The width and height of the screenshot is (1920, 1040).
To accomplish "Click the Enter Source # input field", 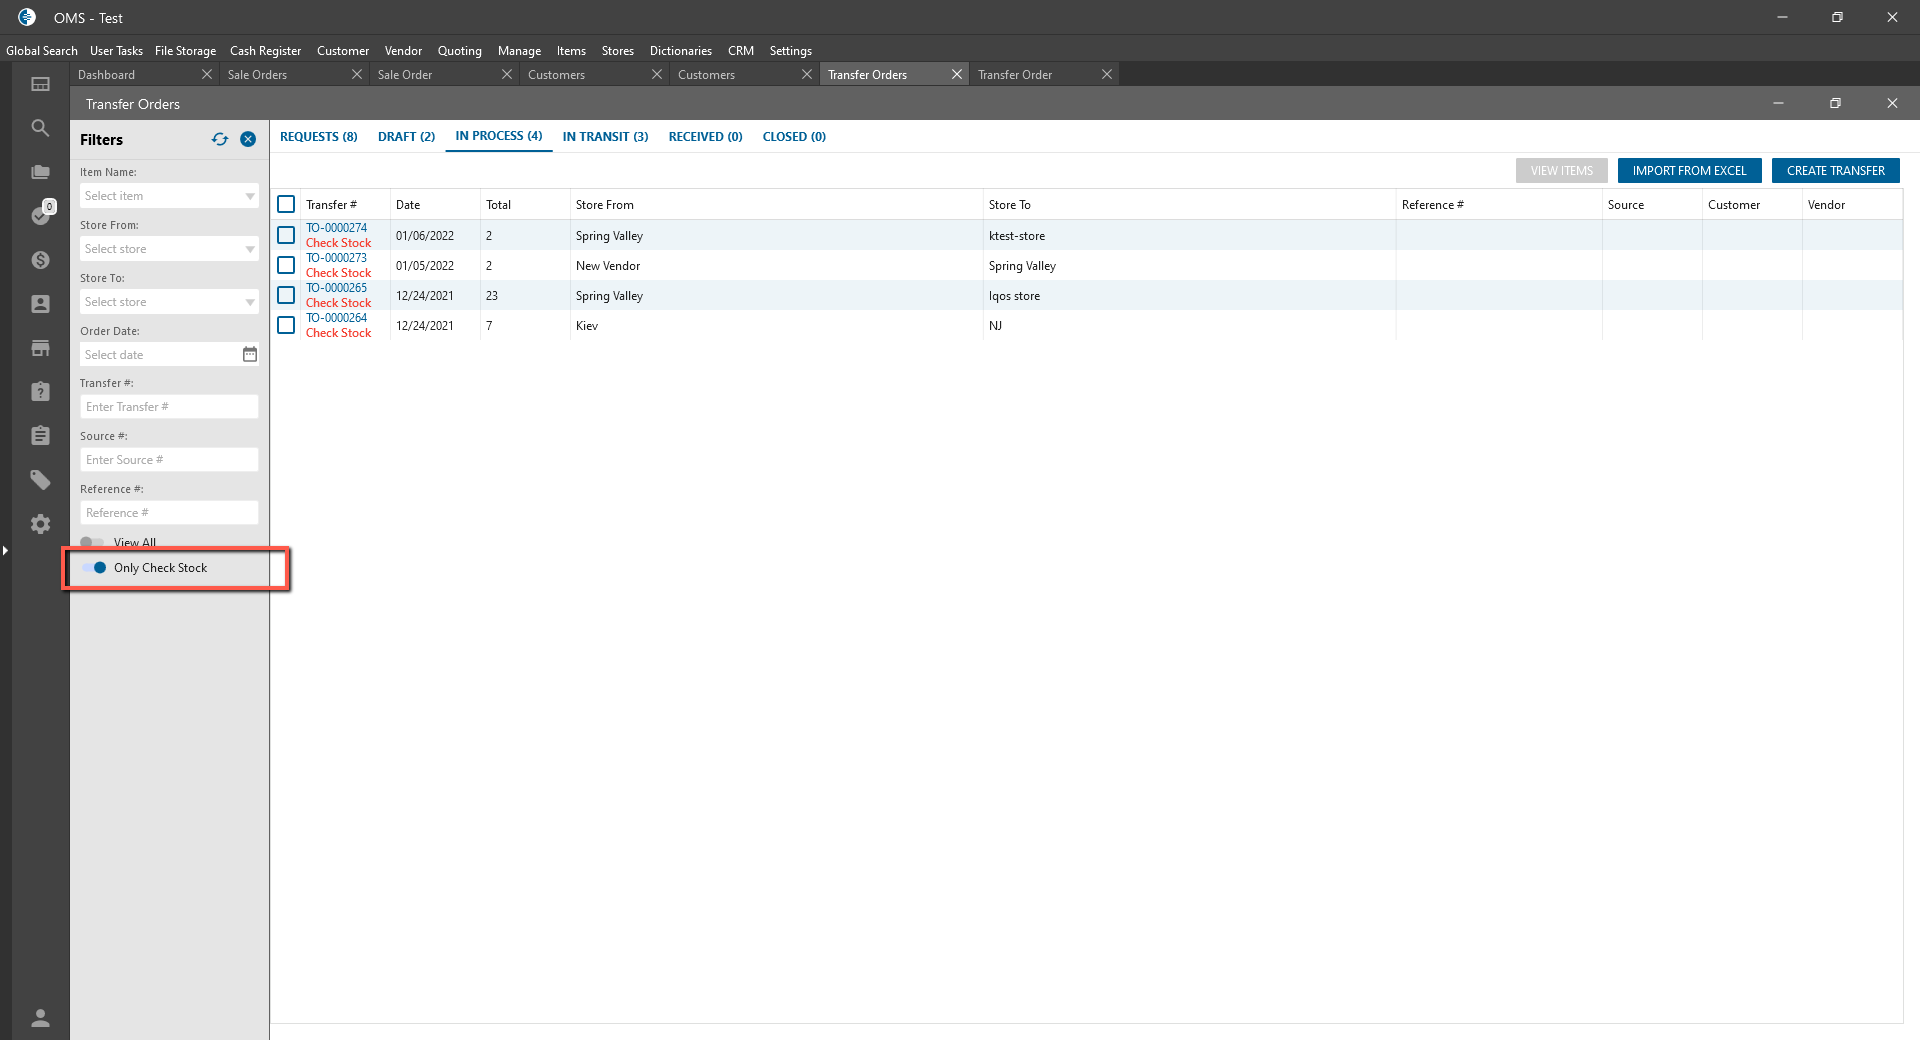I will (169, 460).
